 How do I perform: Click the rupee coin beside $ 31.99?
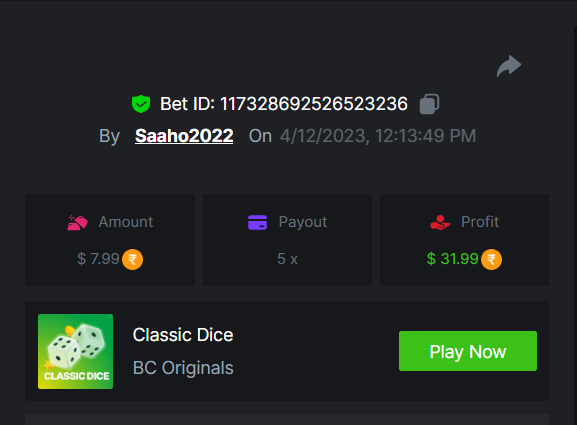[x=491, y=259]
